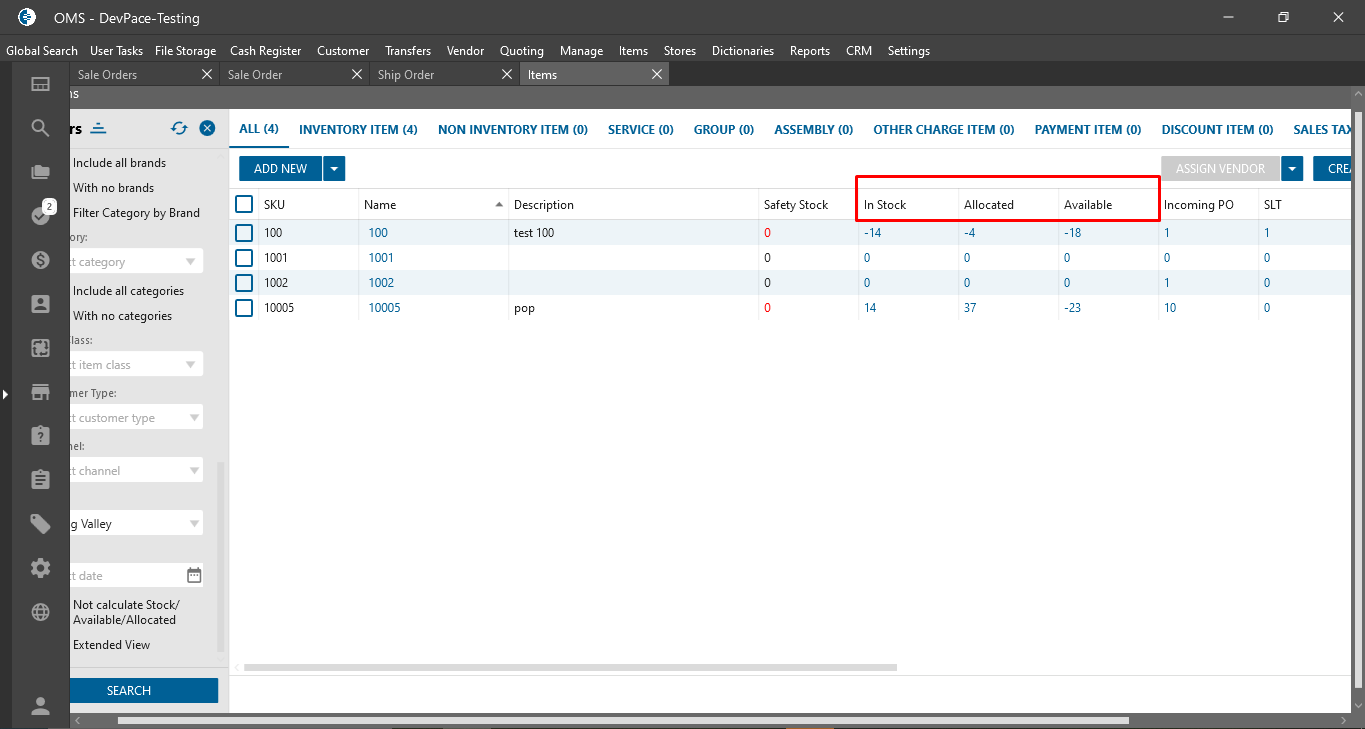1365x729 pixels.
Task: Open the Reports menu
Action: click(x=809, y=51)
